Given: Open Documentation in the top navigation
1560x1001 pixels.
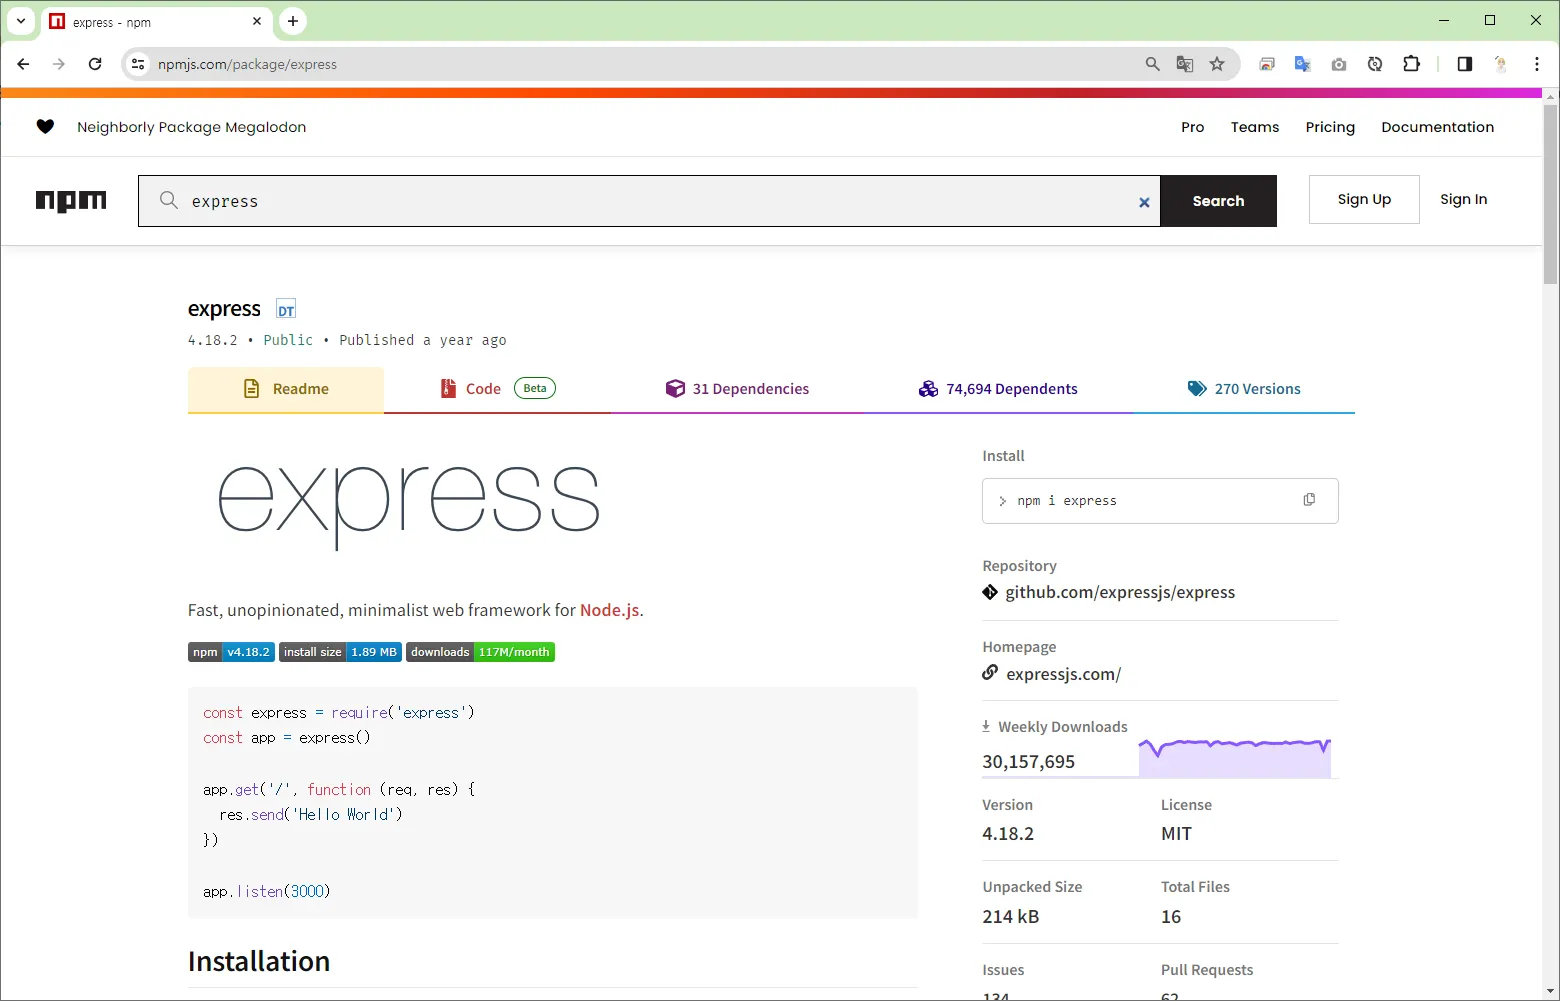Looking at the screenshot, I should (x=1438, y=127).
